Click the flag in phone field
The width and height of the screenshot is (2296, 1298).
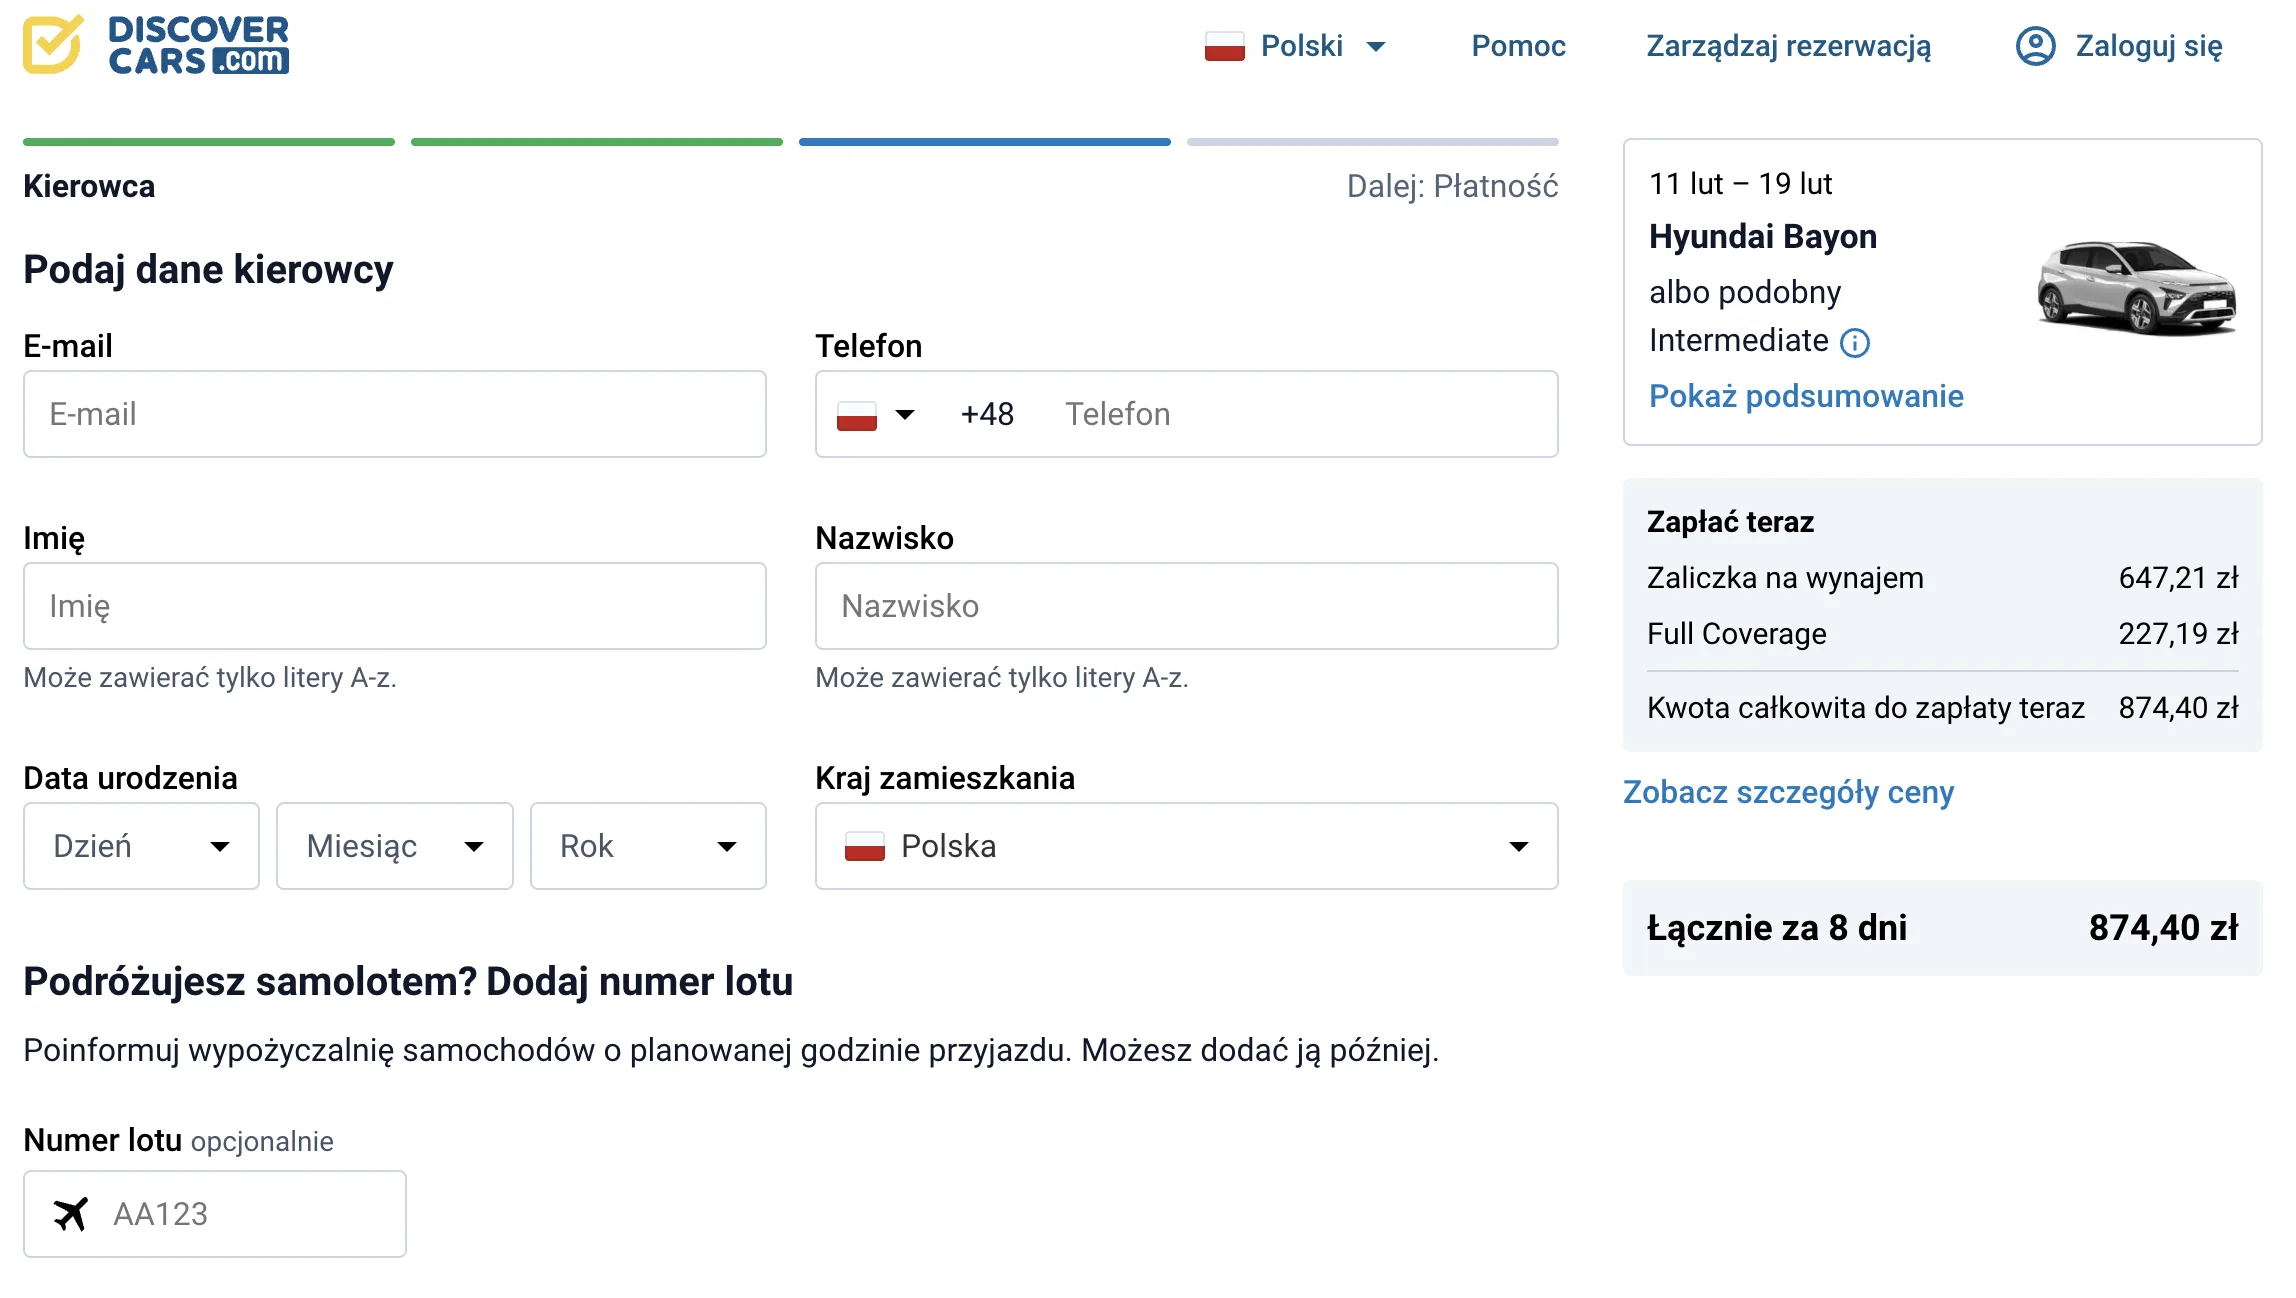tap(857, 415)
